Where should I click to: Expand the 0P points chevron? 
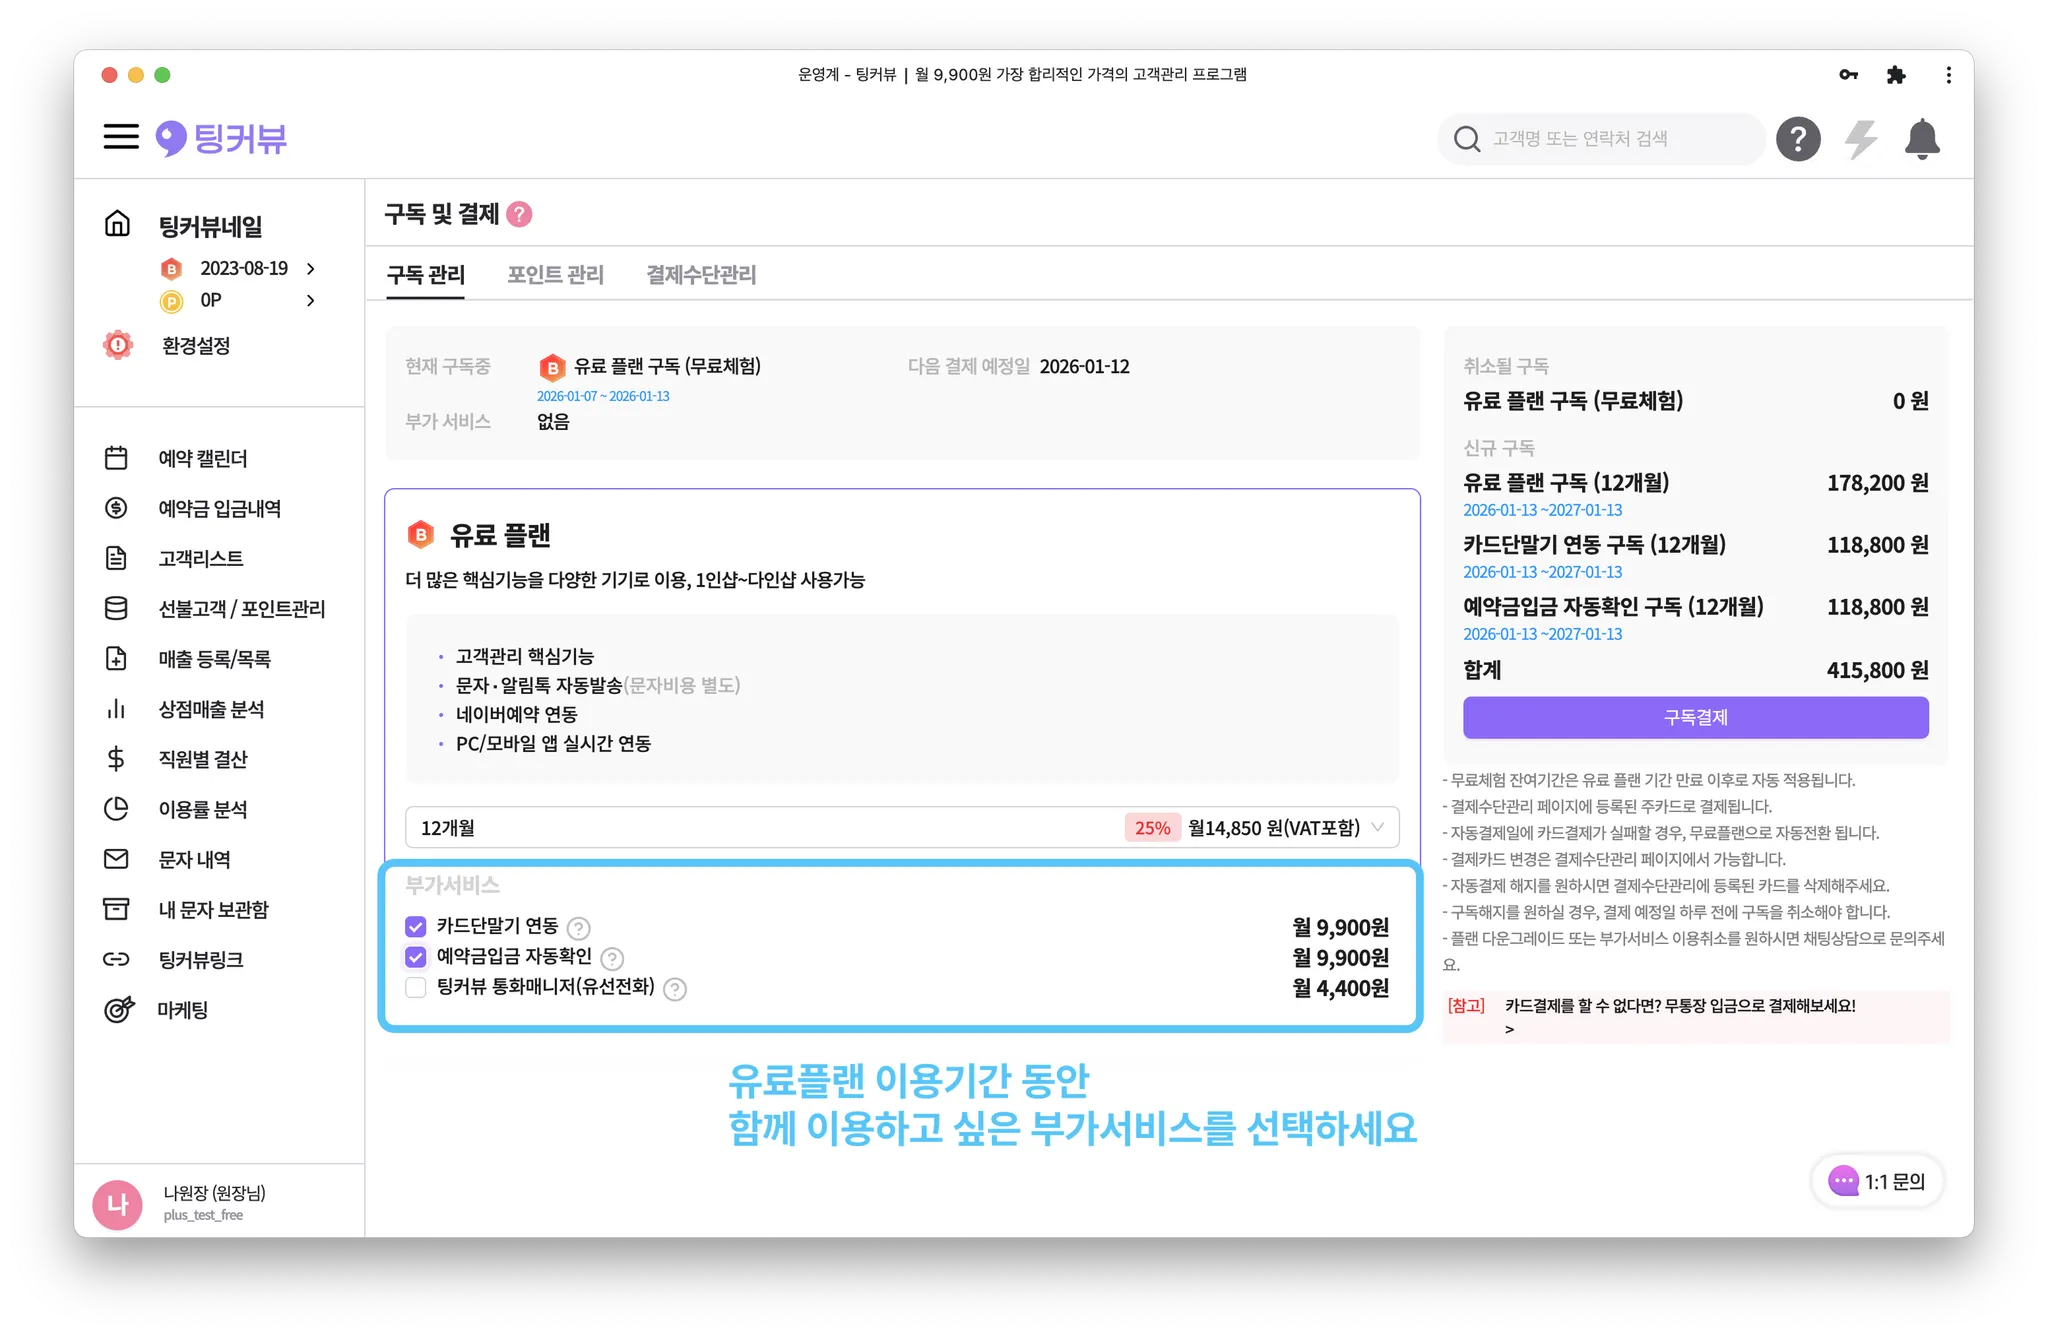click(x=311, y=300)
